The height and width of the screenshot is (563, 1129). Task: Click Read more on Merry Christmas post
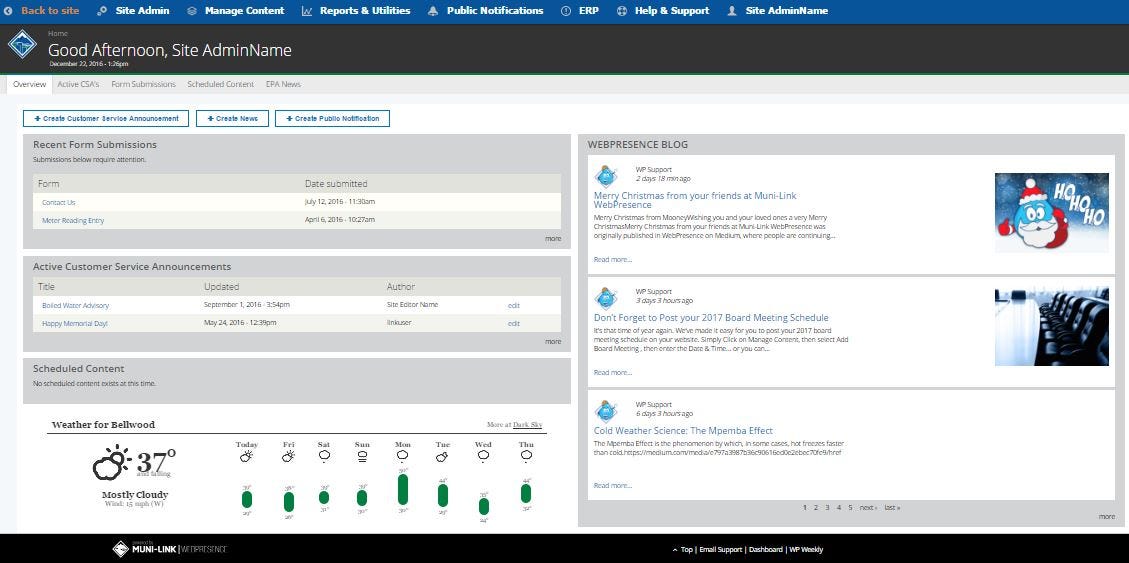[613, 259]
